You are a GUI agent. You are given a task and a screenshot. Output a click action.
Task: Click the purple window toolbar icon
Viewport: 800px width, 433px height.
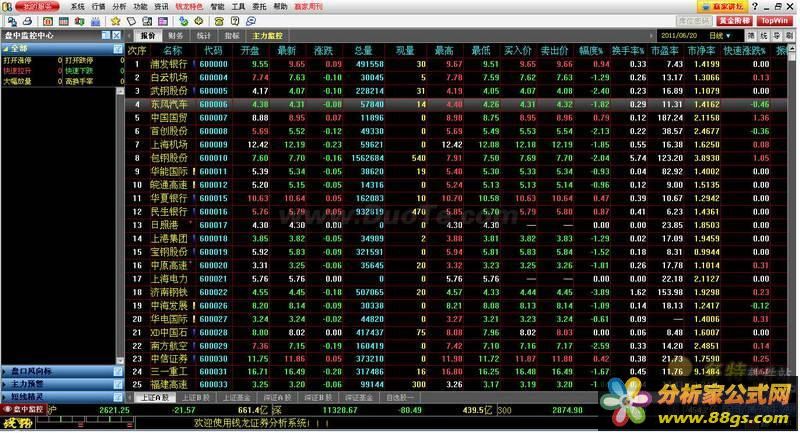click(163, 21)
